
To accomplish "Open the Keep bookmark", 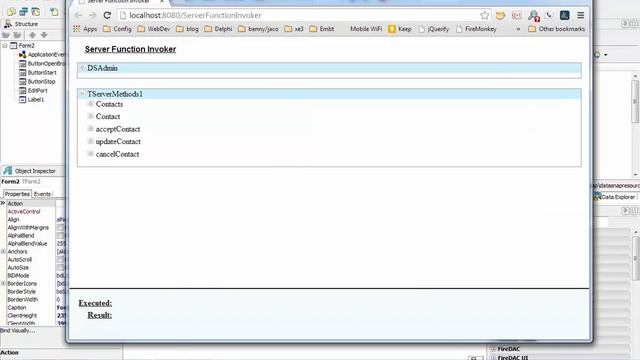I will (400, 29).
